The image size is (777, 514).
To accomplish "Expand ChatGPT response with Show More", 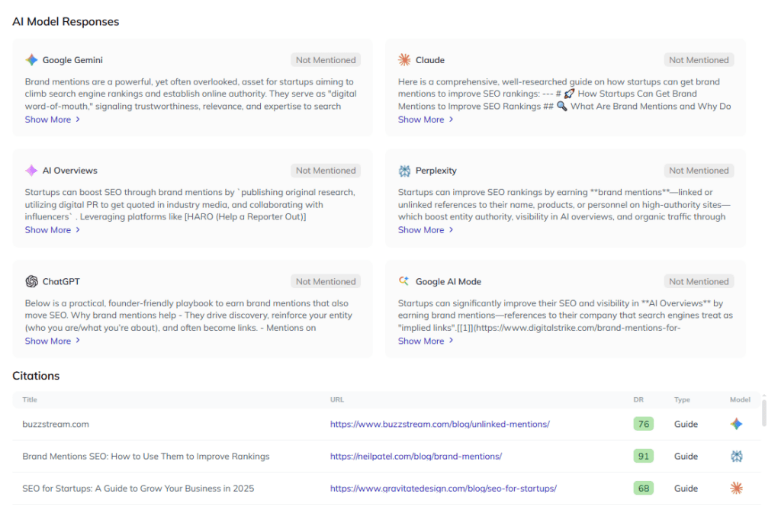I will point(53,341).
